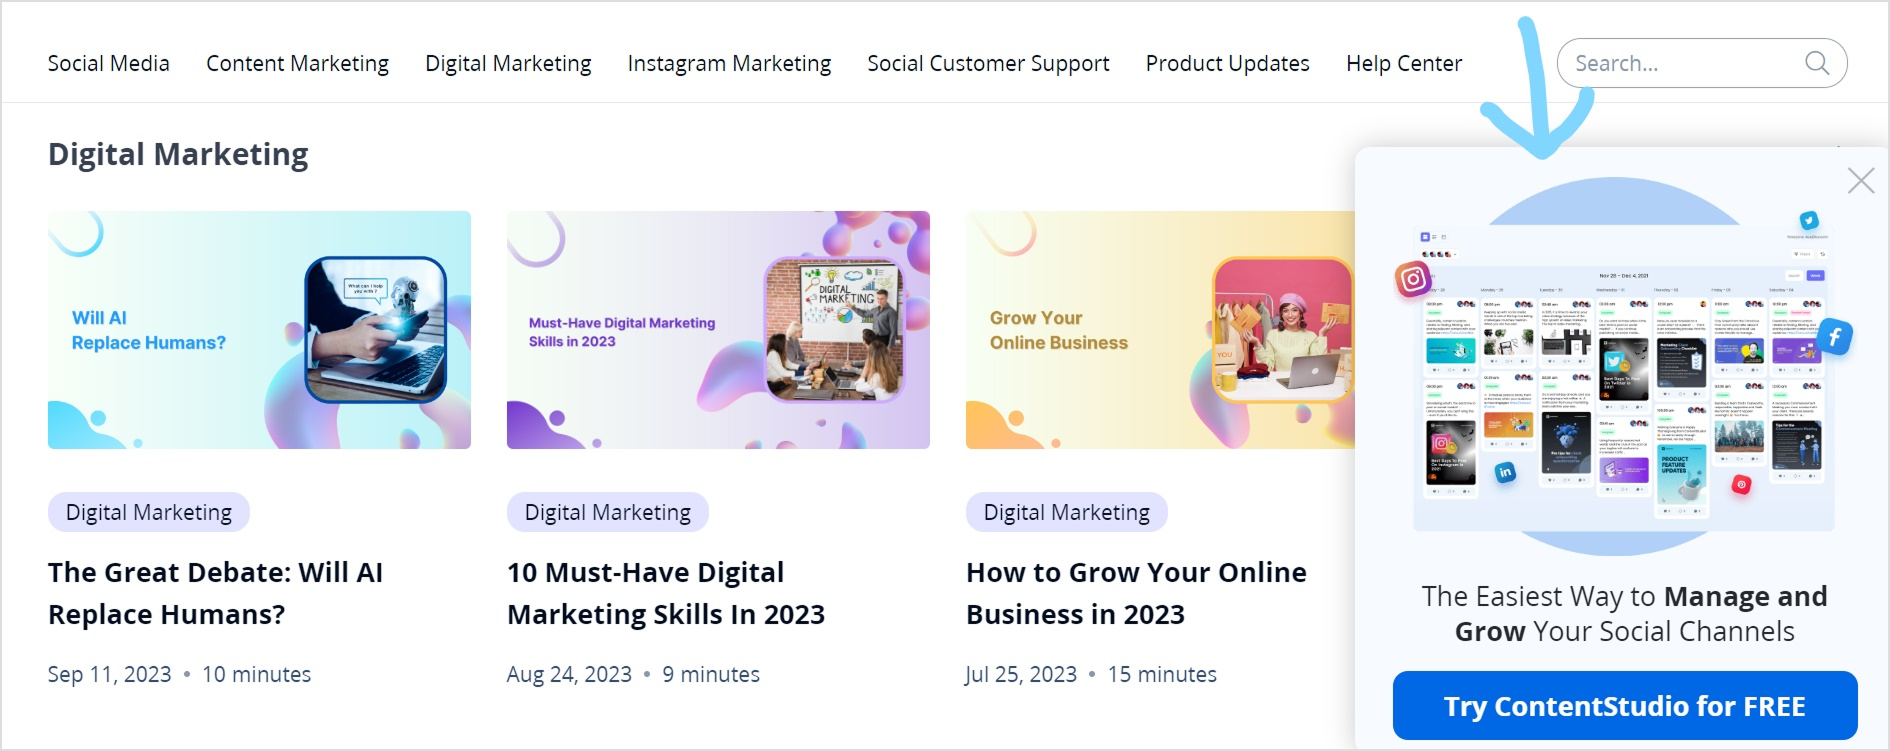Open the Will AI Replace Humans thumbnail
The height and width of the screenshot is (751, 1890).
click(259, 330)
